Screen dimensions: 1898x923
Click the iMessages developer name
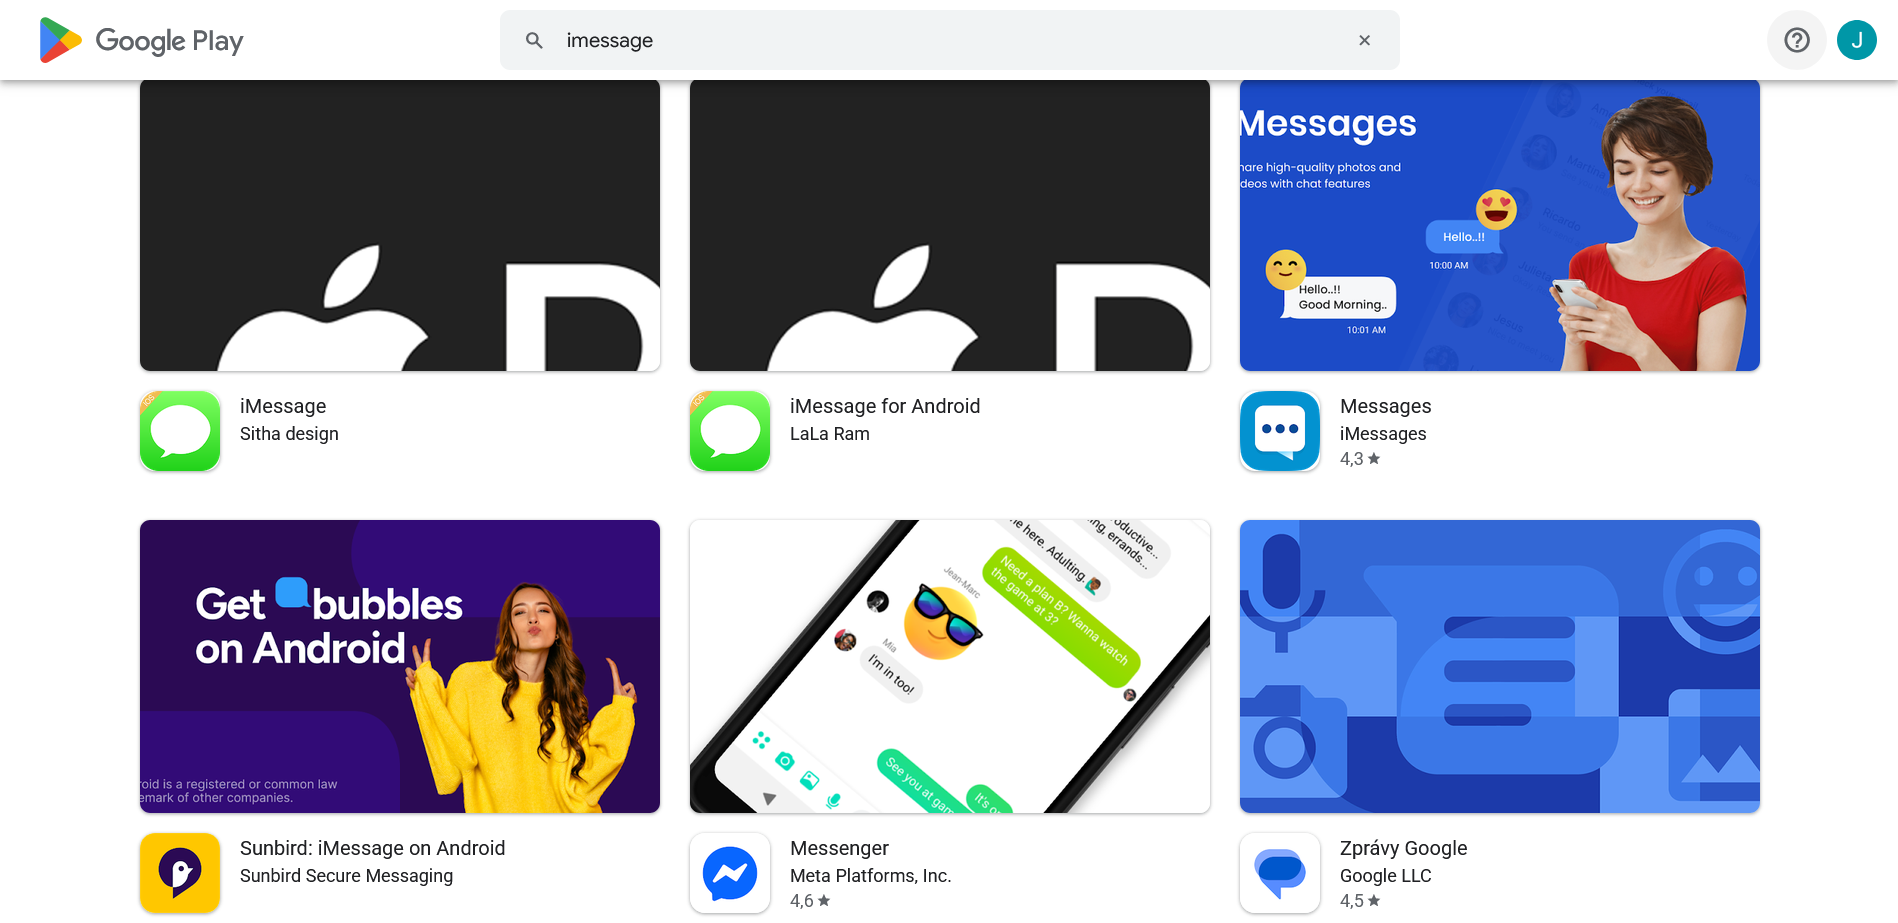[1383, 434]
